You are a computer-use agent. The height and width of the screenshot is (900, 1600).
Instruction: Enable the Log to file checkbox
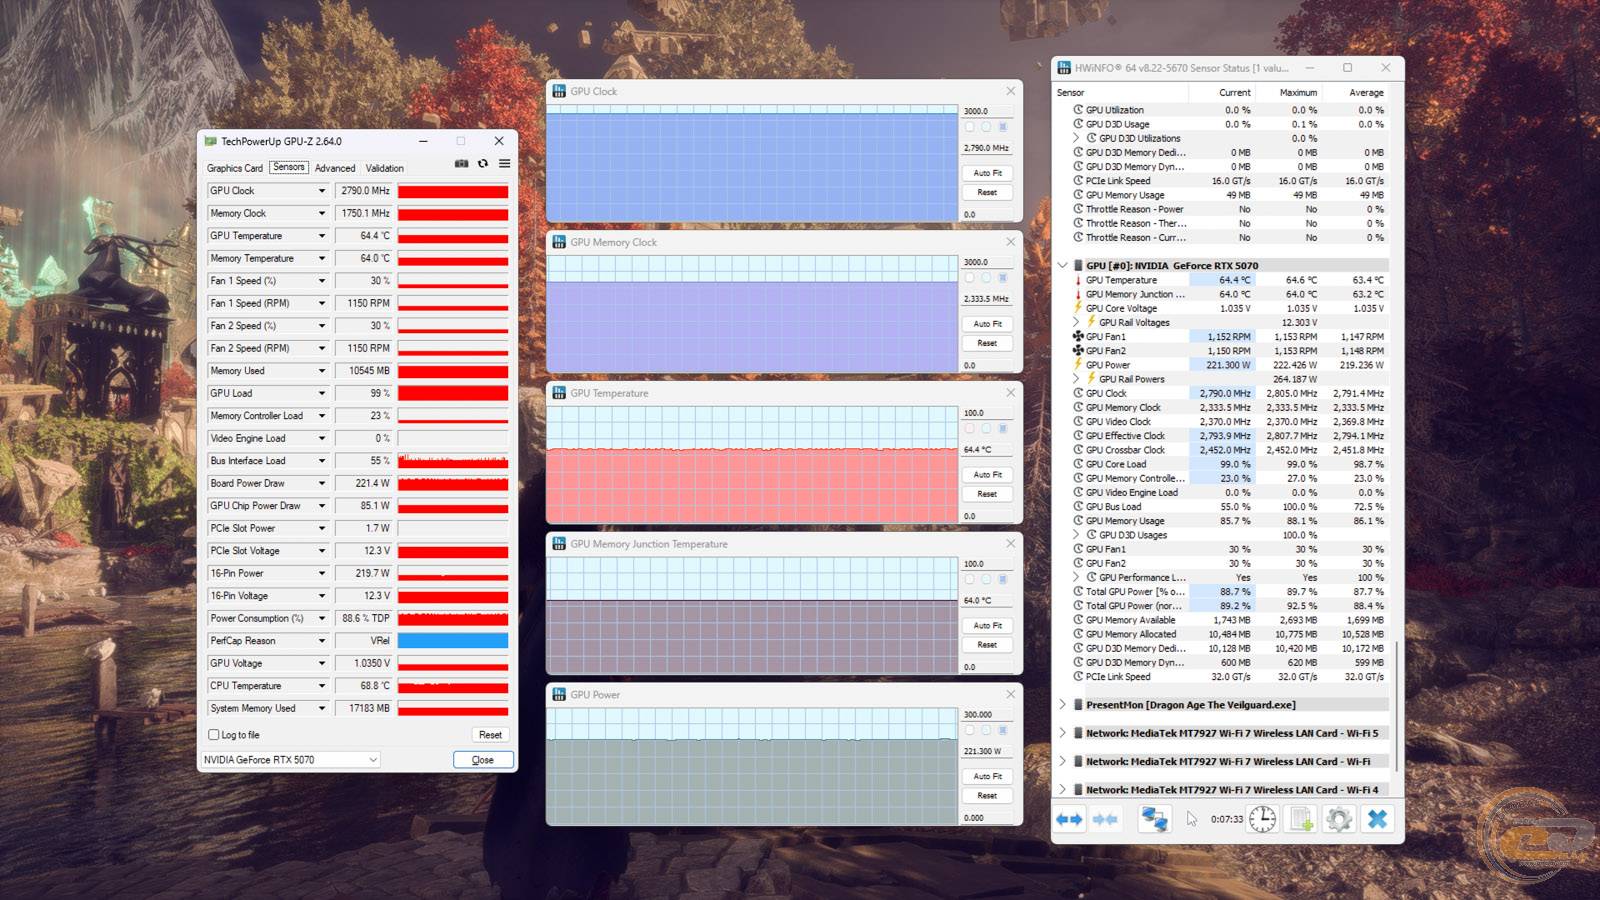213,735
